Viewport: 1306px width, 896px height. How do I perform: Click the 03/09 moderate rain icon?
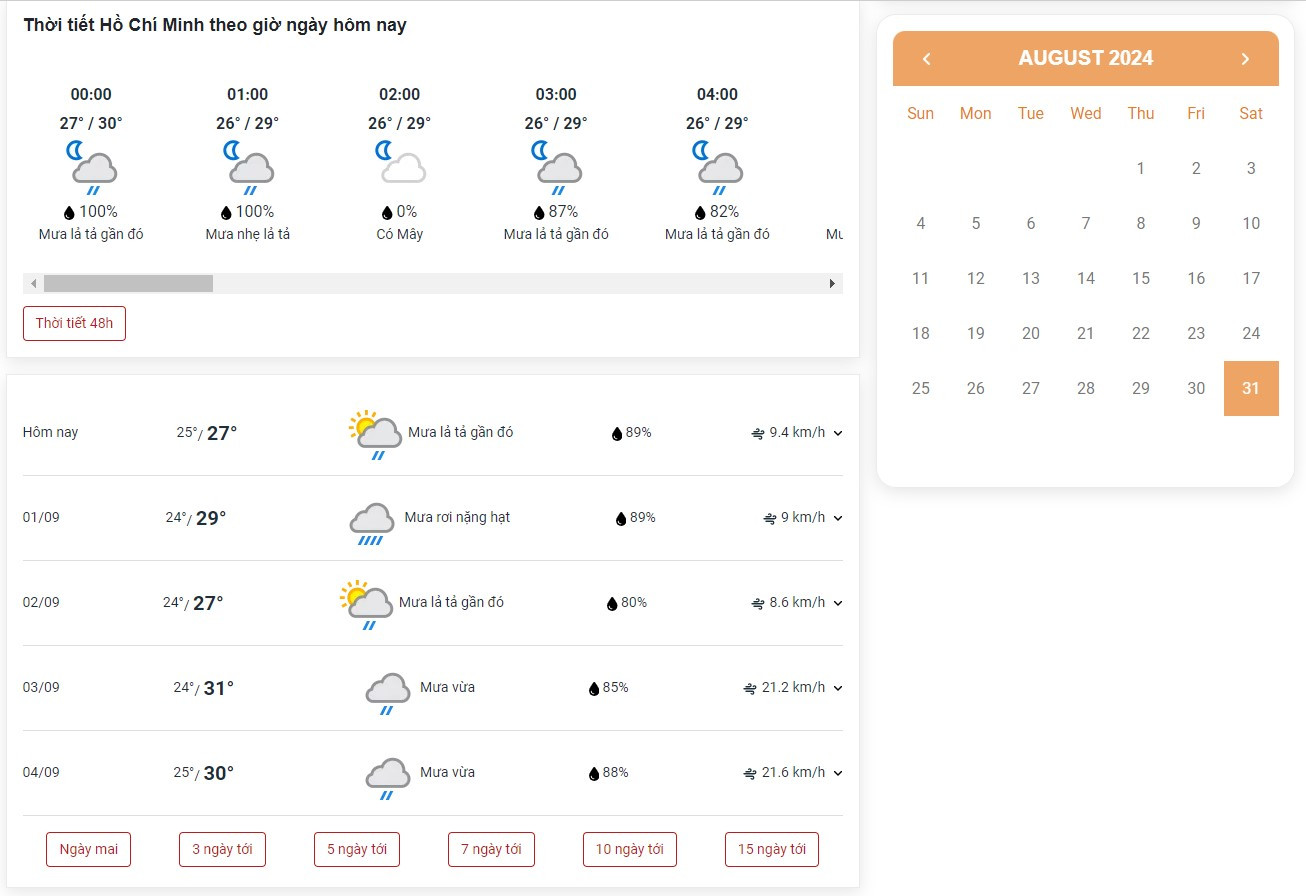click(387, 694)
